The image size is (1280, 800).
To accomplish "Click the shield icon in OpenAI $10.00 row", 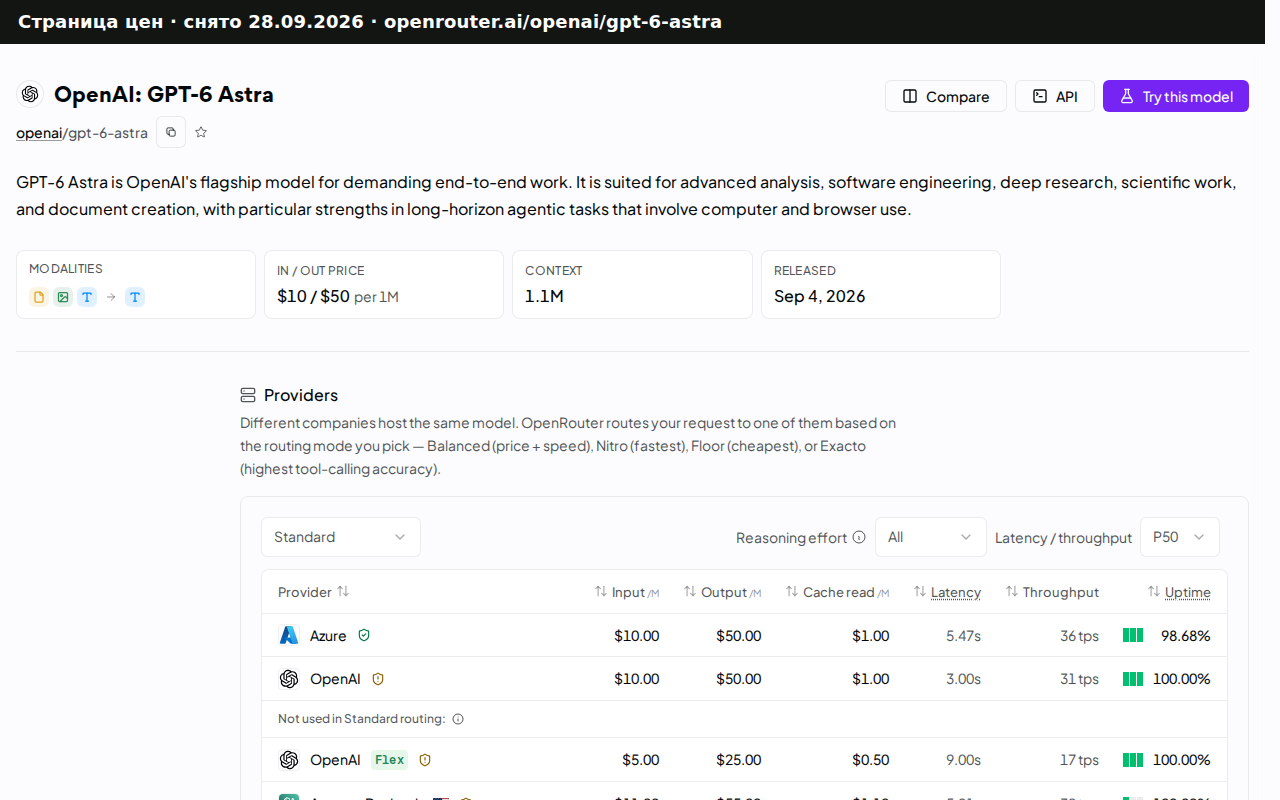I will click(378, 679).
